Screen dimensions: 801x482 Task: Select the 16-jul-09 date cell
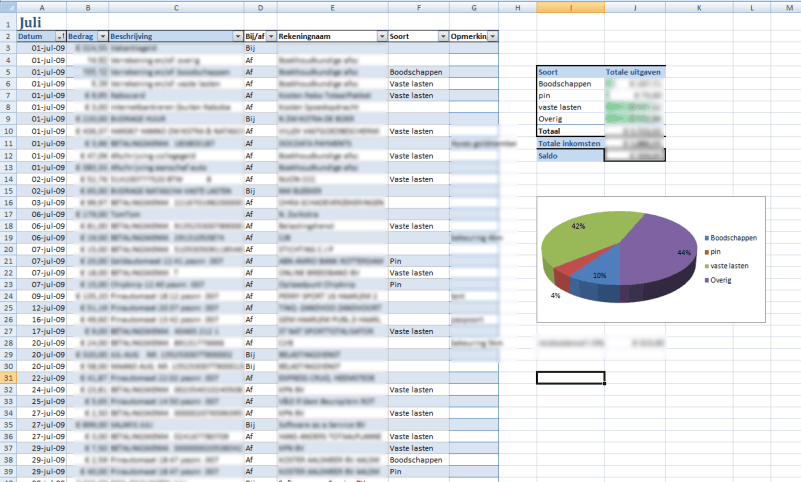coord(41,320)
